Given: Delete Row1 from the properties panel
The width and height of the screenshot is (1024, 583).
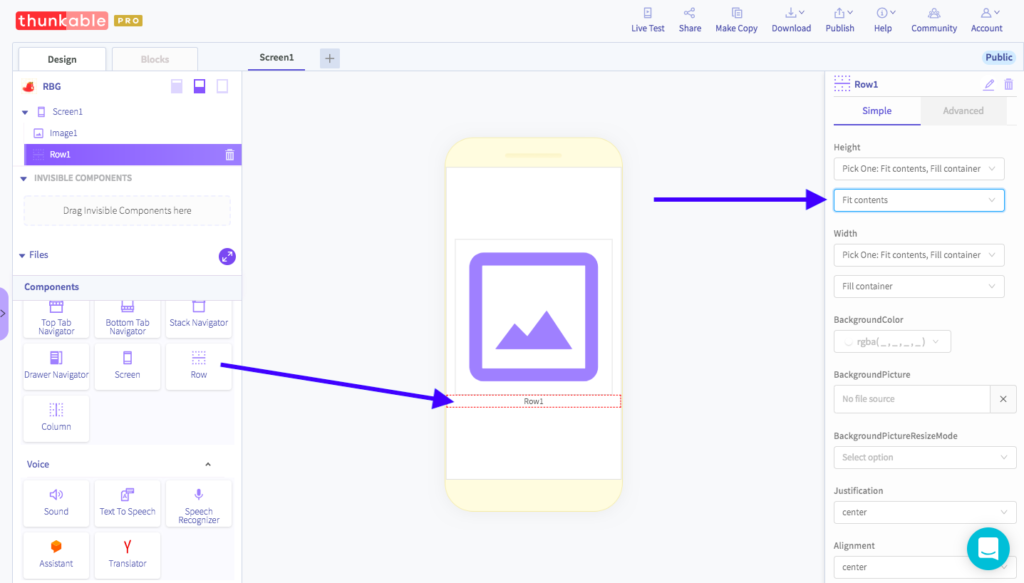Looking at the screenshot, I should 1009,85.
